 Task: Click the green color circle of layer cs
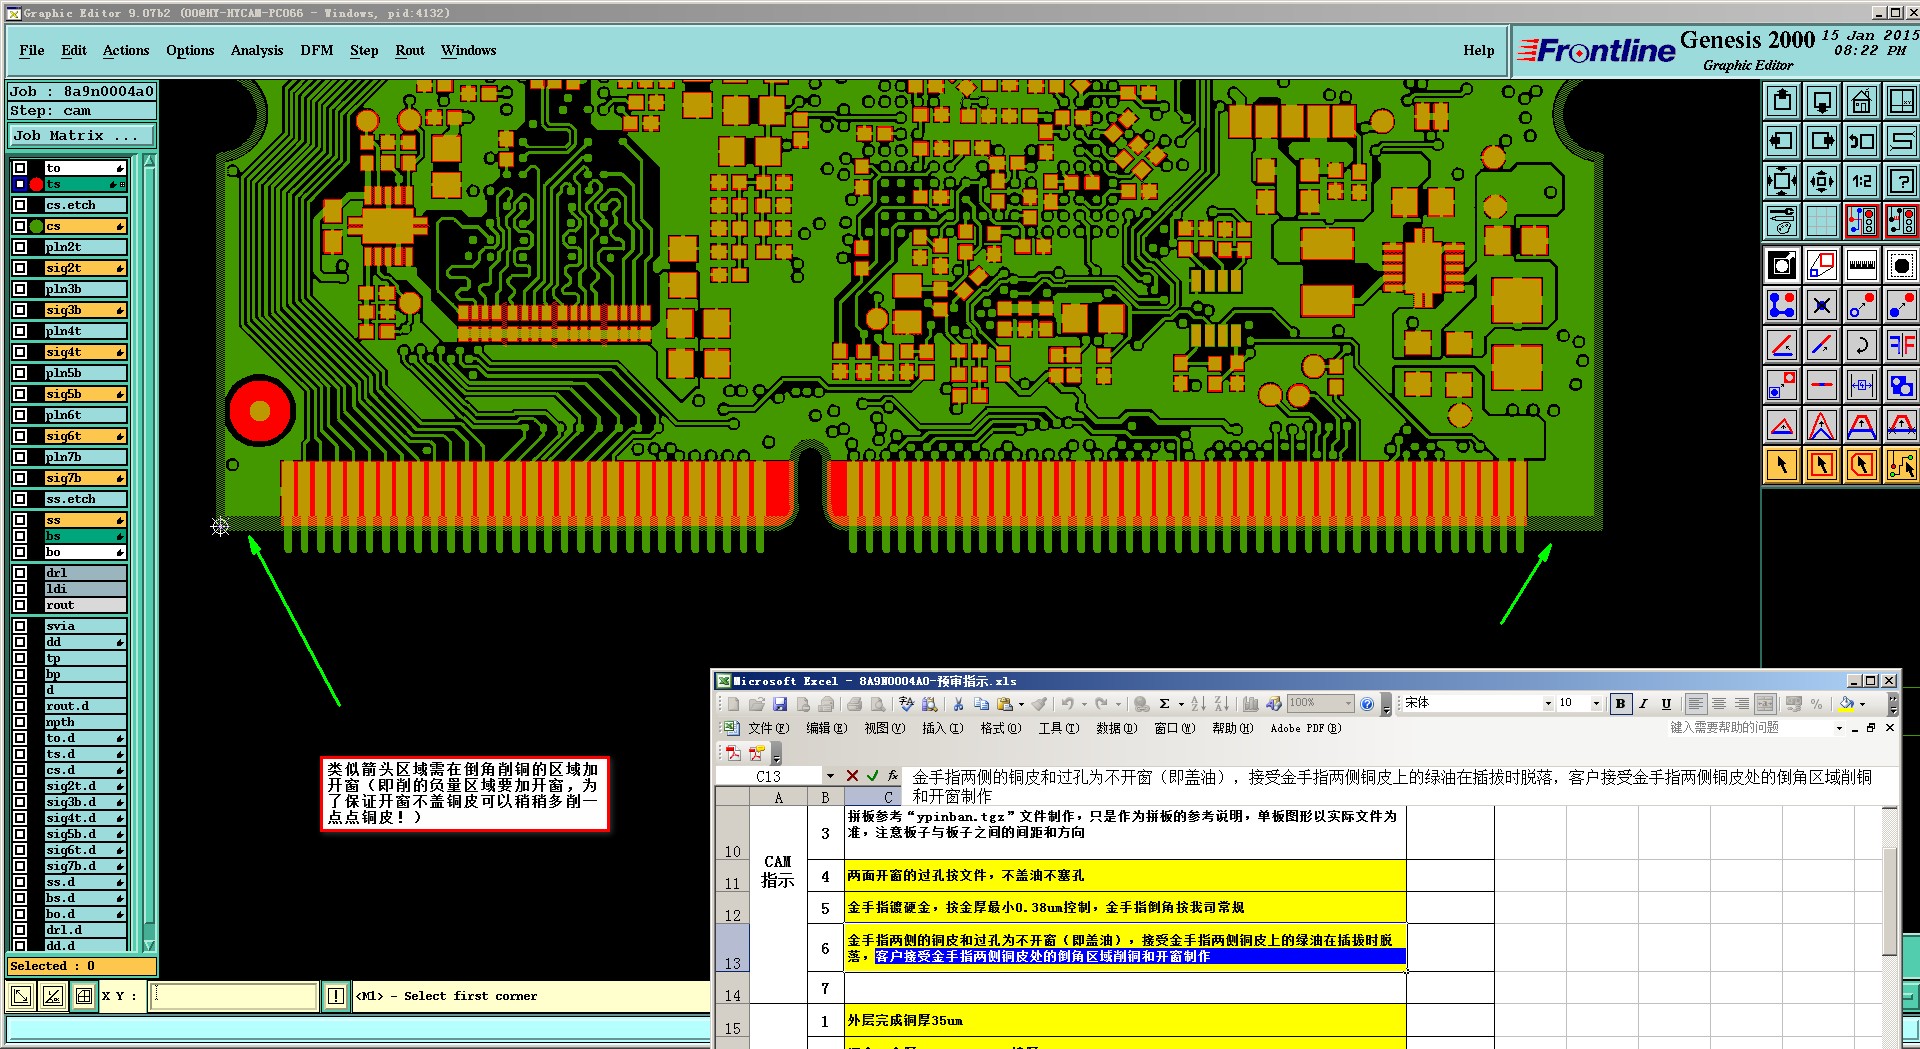point(37,226)
